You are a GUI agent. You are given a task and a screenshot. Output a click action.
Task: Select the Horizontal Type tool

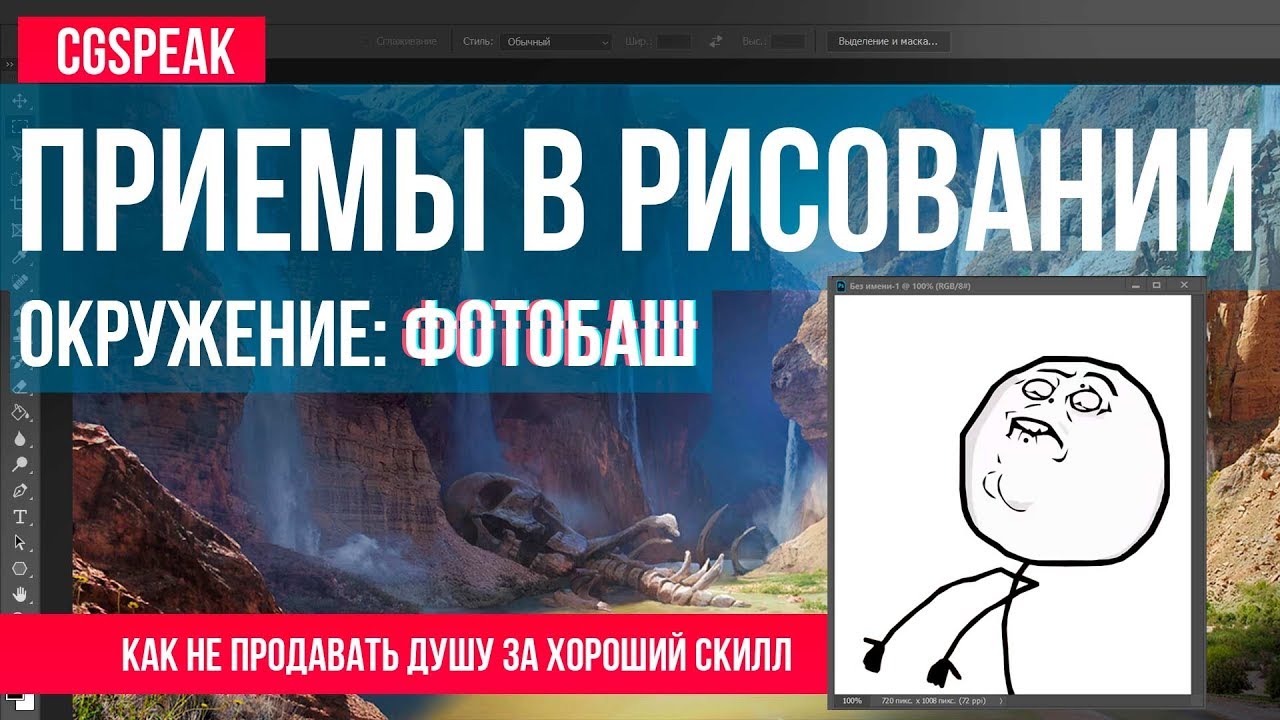(19, 517)
